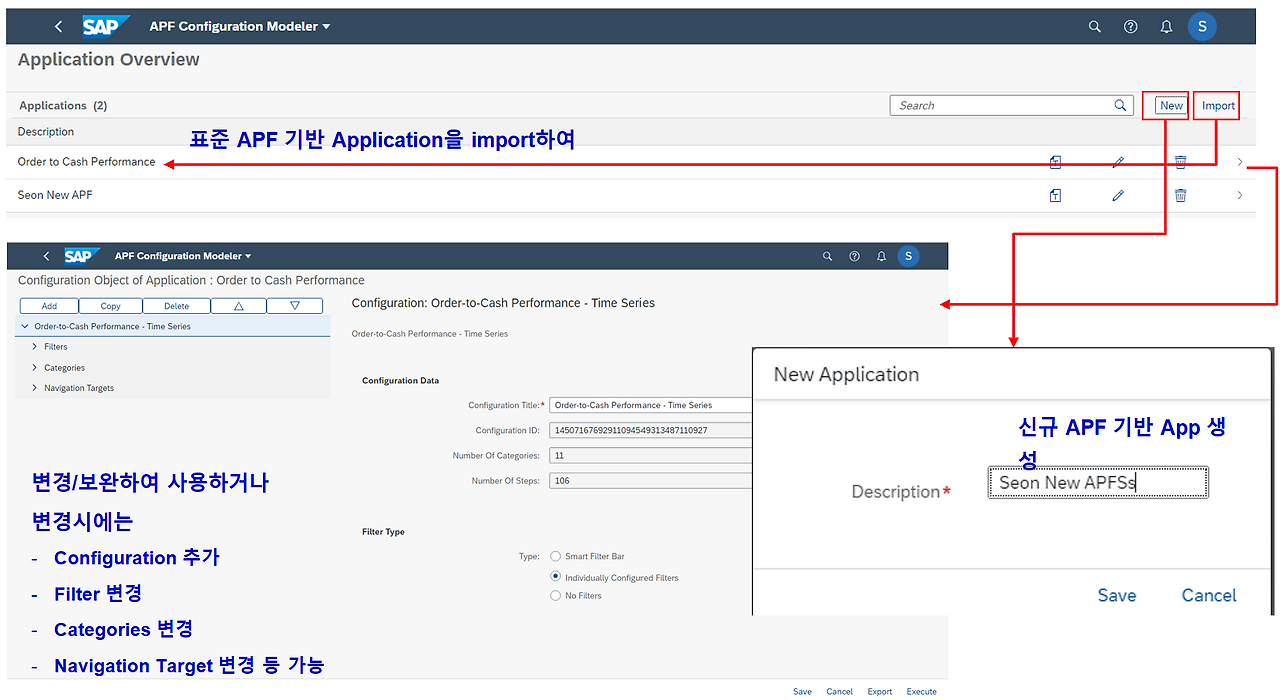The image size is (1280, 700).
Task: Navigate into Order to Cash Performance via chevron
Action: click(1240, 162)
